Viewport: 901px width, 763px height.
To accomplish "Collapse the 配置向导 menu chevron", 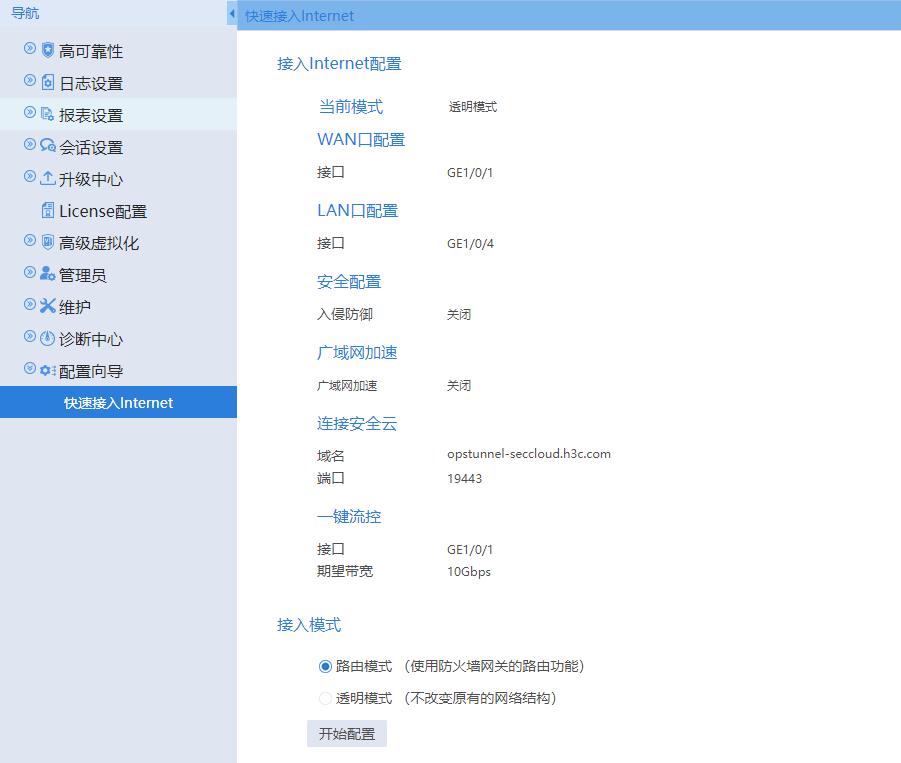I will (30, 368).
